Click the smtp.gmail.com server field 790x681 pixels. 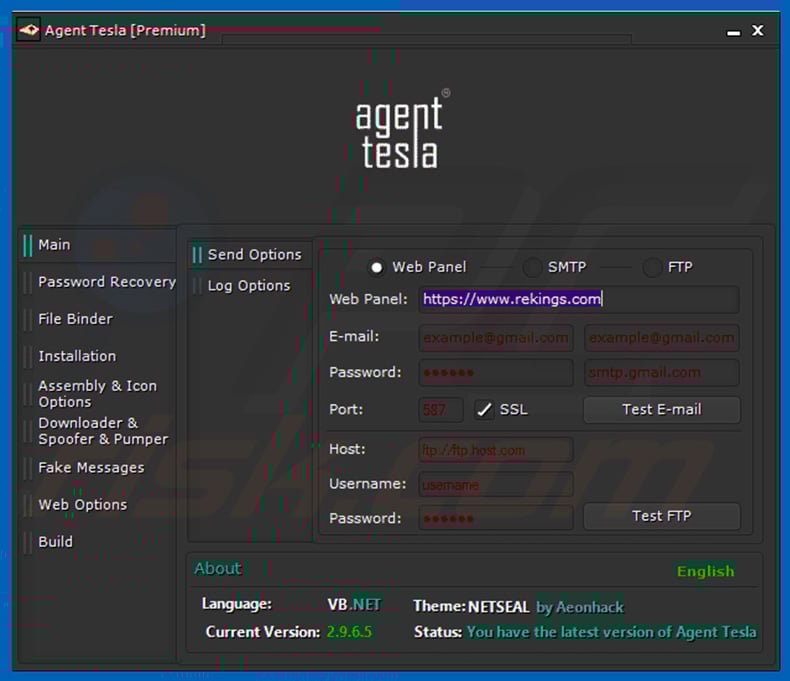click(x=662, y=373)
